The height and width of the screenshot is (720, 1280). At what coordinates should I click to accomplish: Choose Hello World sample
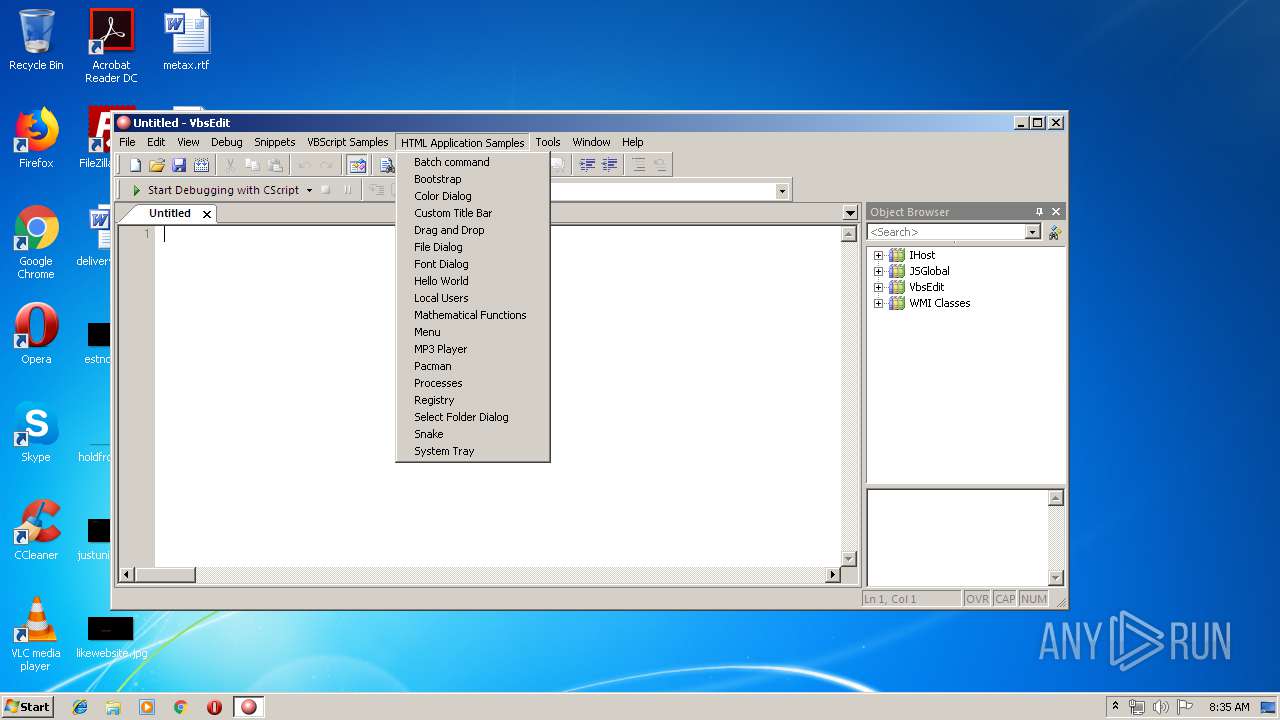click(x=472, y=281)
